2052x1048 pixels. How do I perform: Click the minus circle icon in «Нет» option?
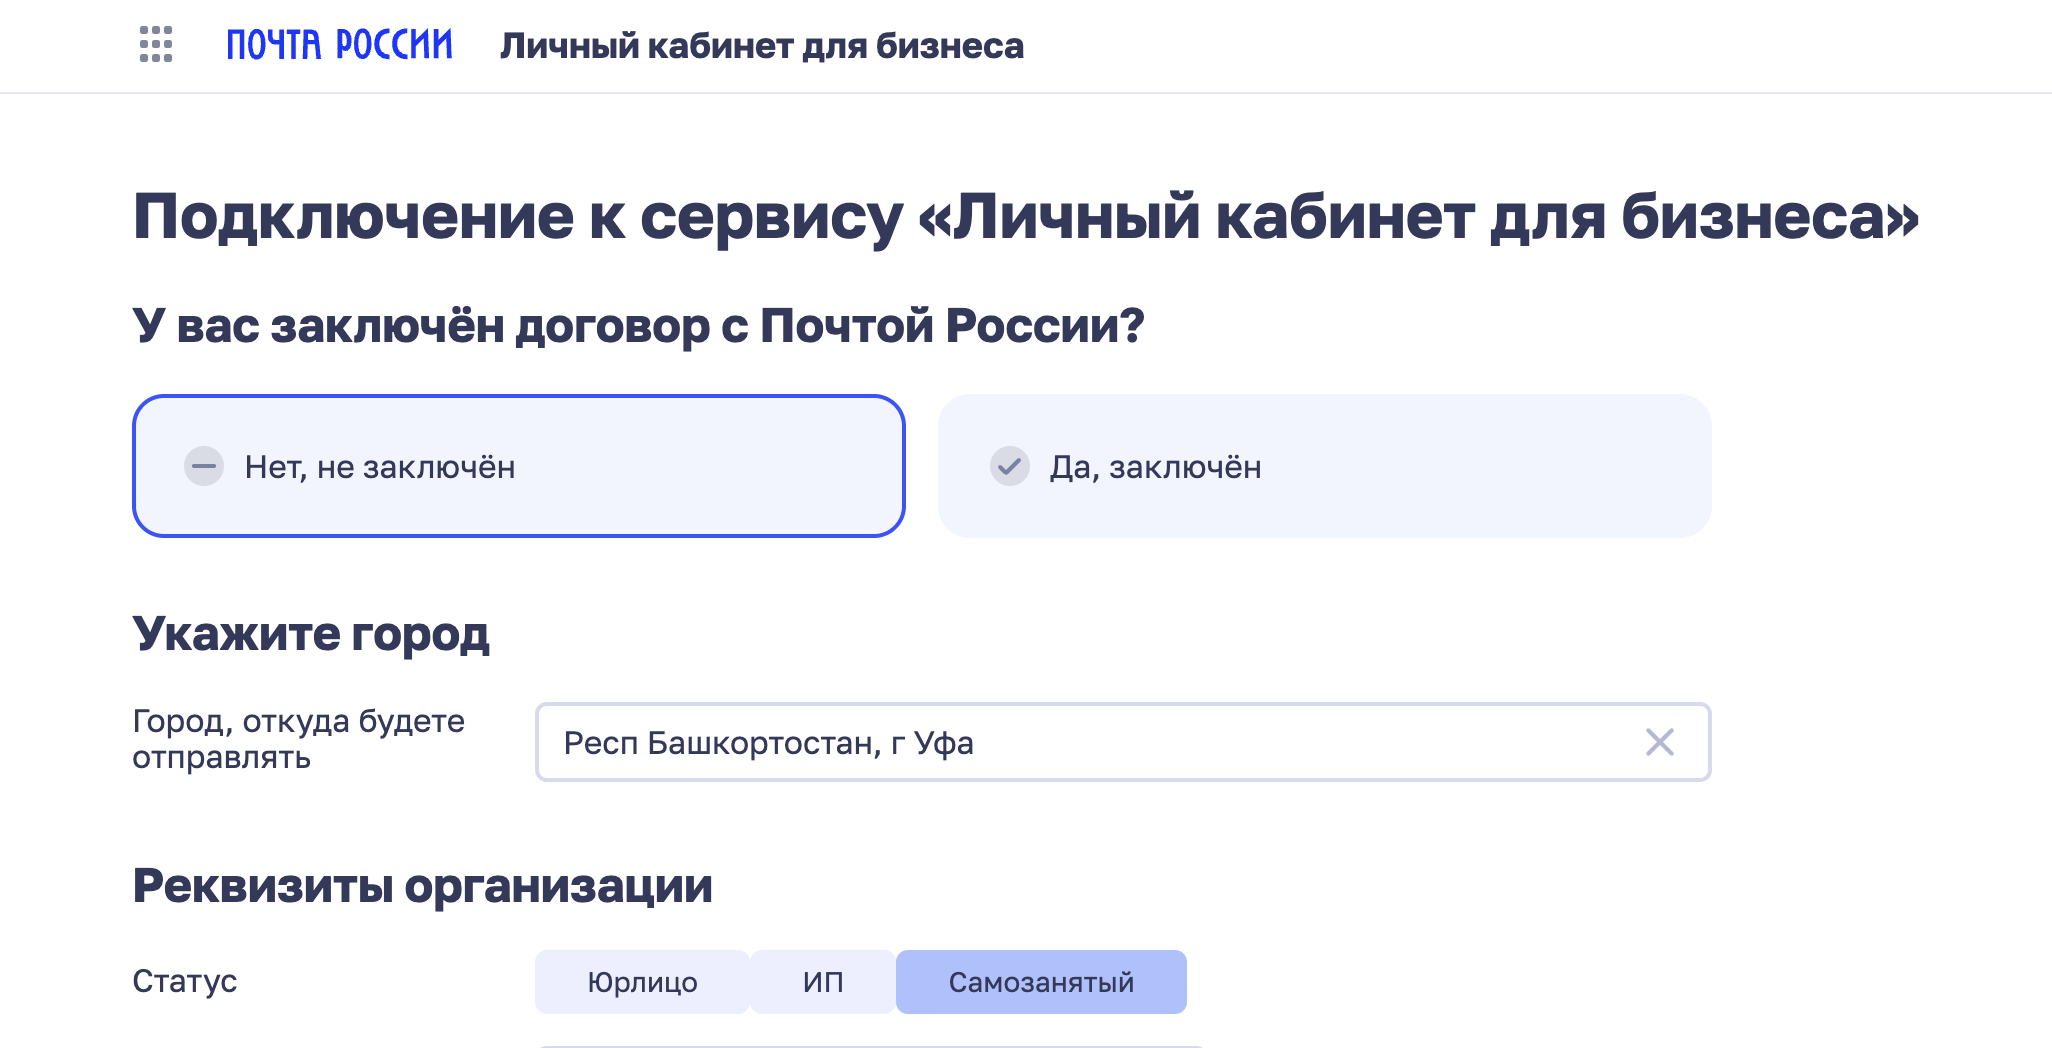pos(204,466)
